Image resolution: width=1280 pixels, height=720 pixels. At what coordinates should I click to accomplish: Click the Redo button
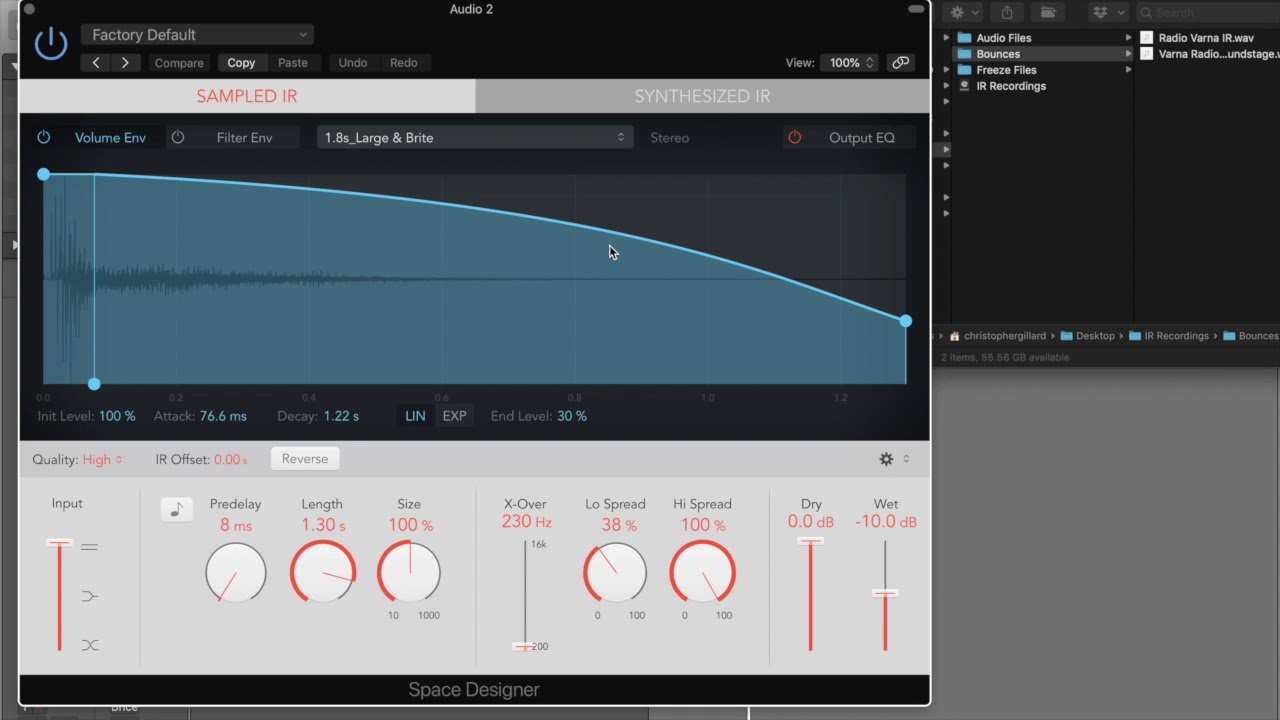[x=404, y=63]
